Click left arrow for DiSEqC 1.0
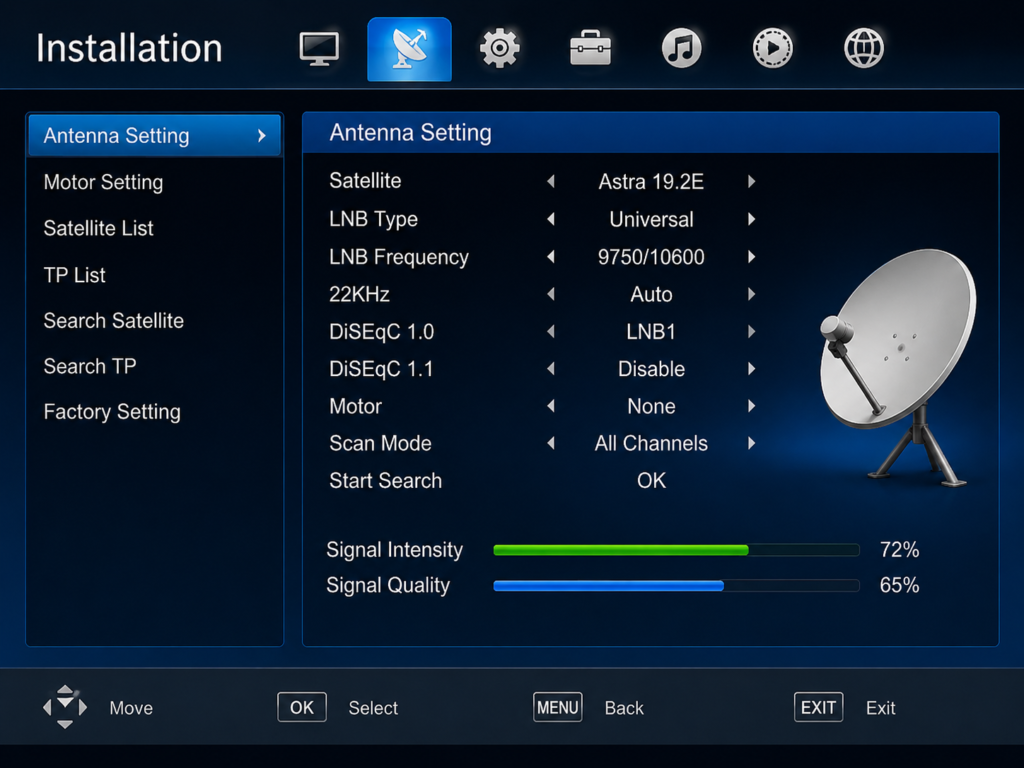The height and width of the screenshot is (768, 1024). coord(551,332)
